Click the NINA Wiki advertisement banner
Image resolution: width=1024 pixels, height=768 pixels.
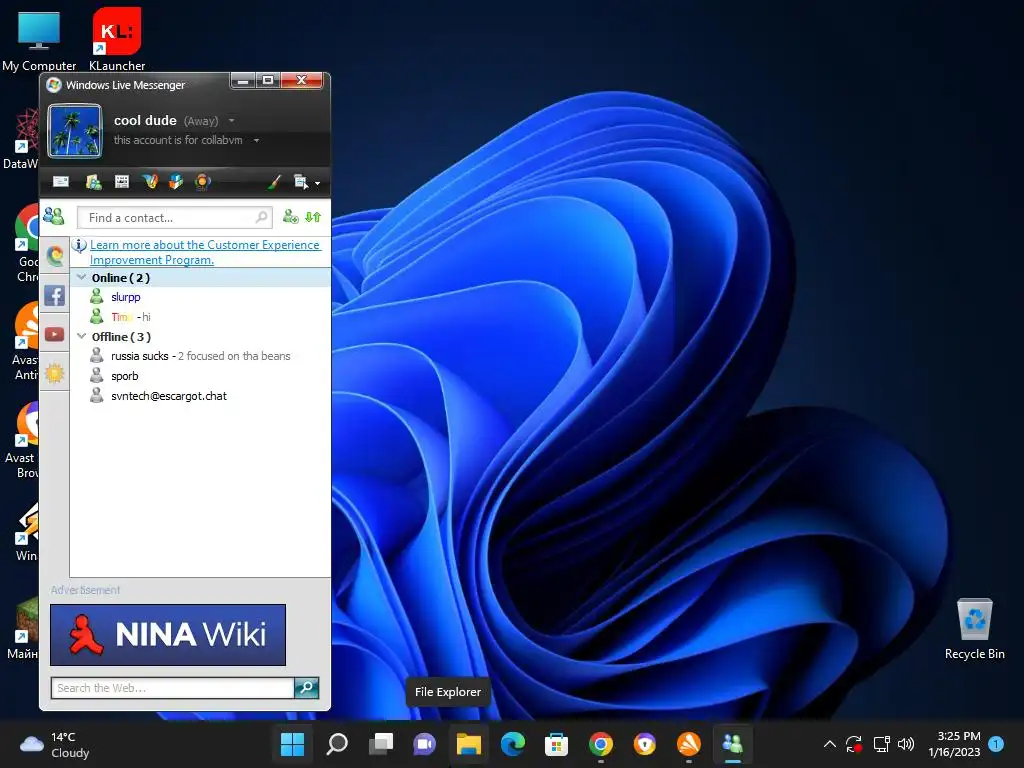point(168,635)
